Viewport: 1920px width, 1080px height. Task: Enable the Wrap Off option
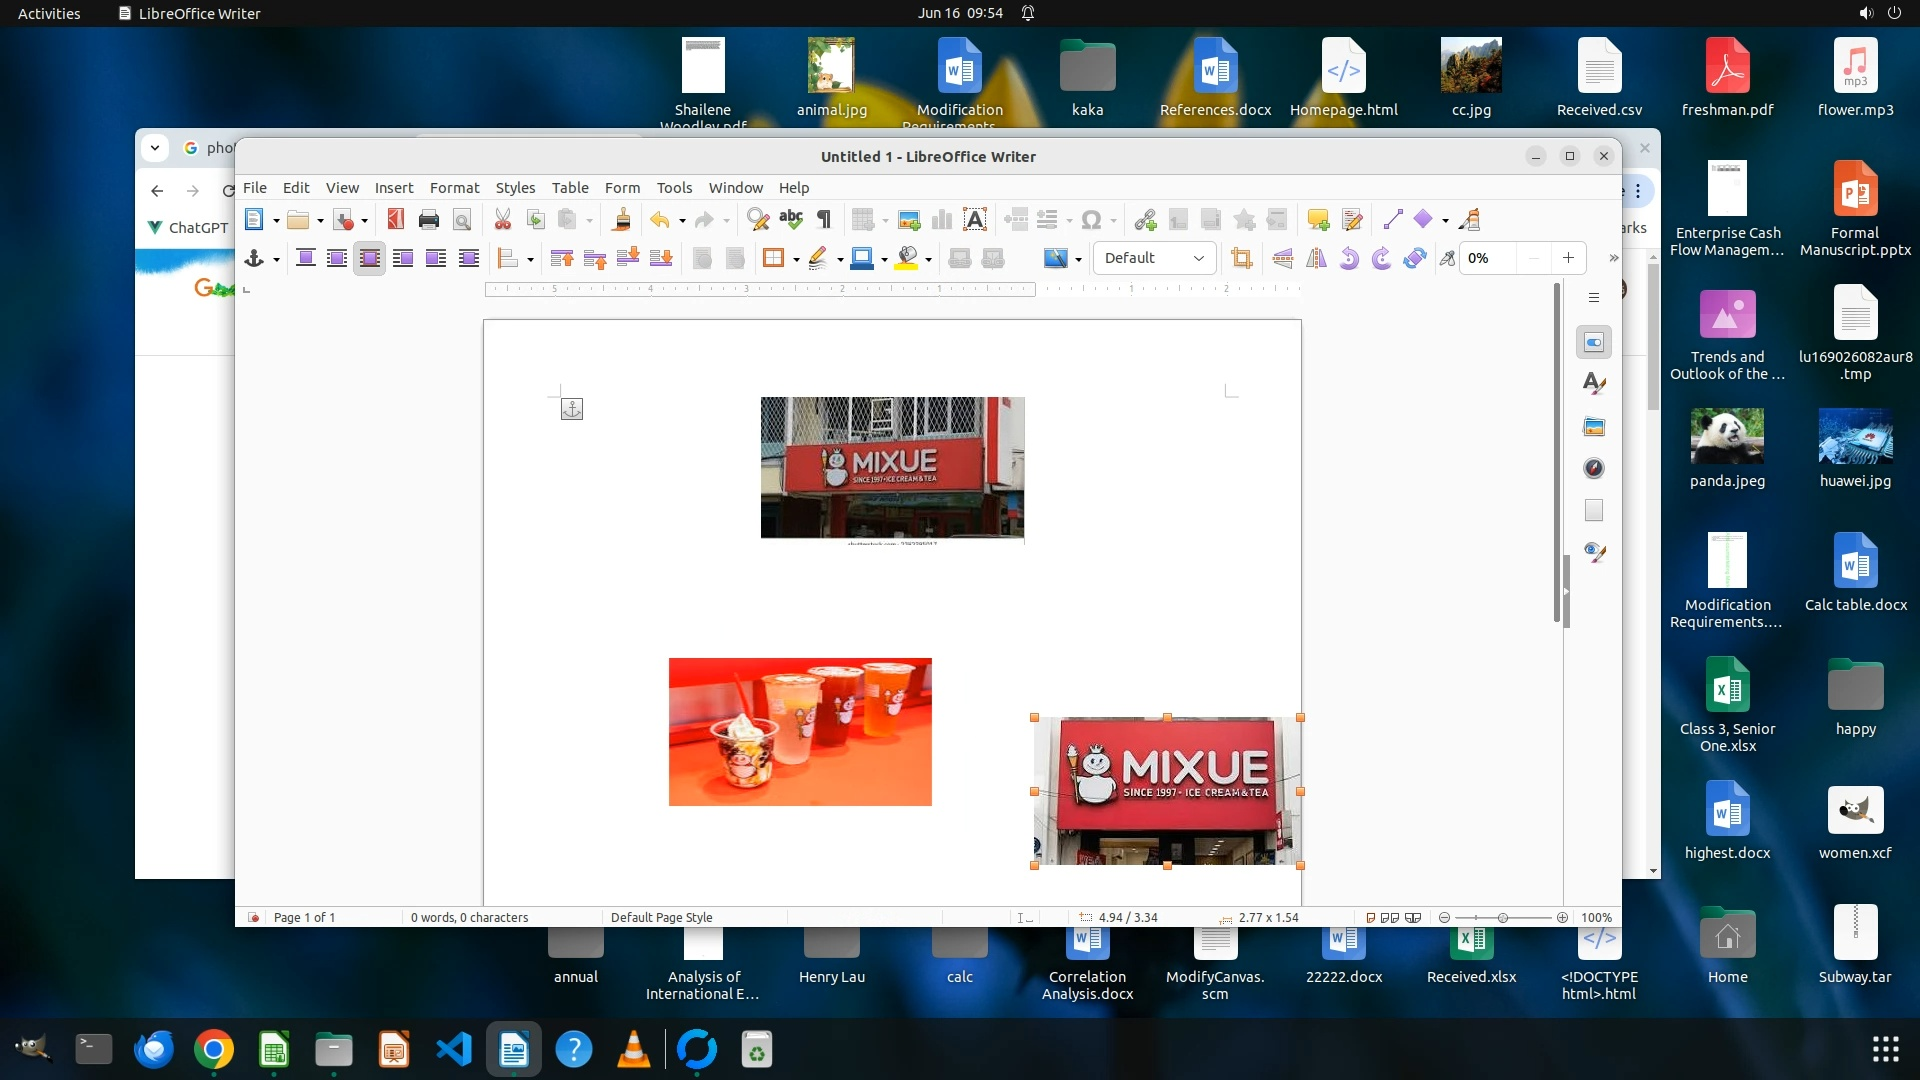point(306,258)
